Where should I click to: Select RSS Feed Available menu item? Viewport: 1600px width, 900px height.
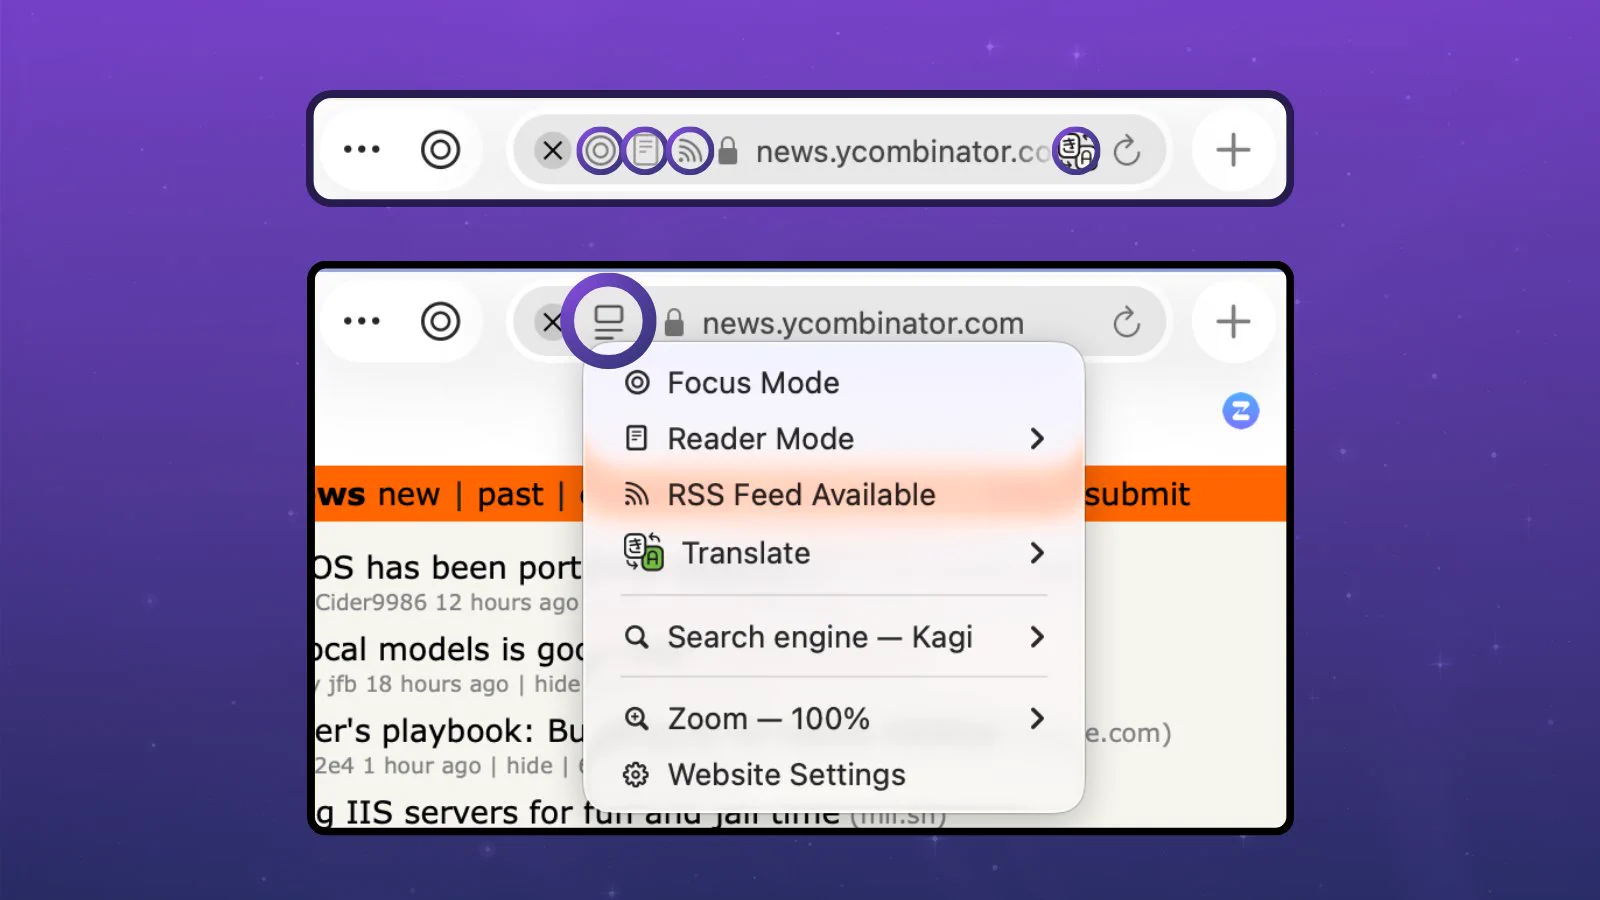833,495
